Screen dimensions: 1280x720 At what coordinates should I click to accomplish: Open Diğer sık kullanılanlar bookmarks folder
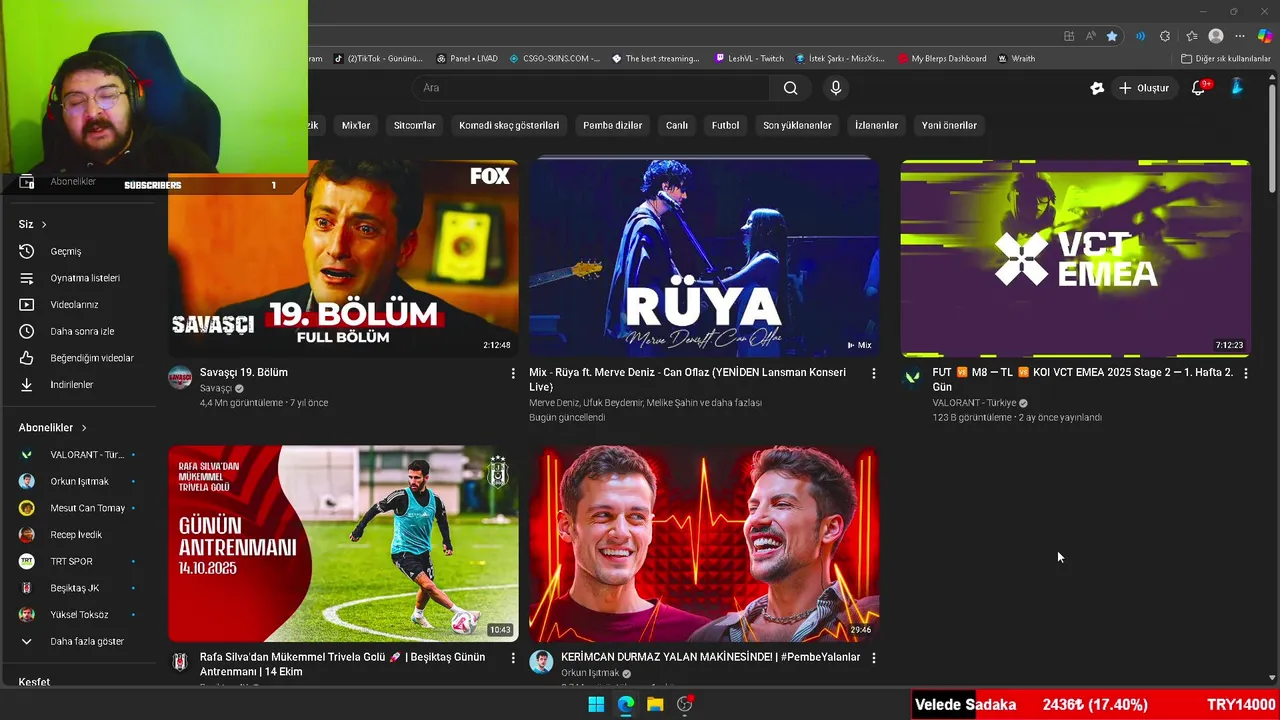coord(1226,59)
